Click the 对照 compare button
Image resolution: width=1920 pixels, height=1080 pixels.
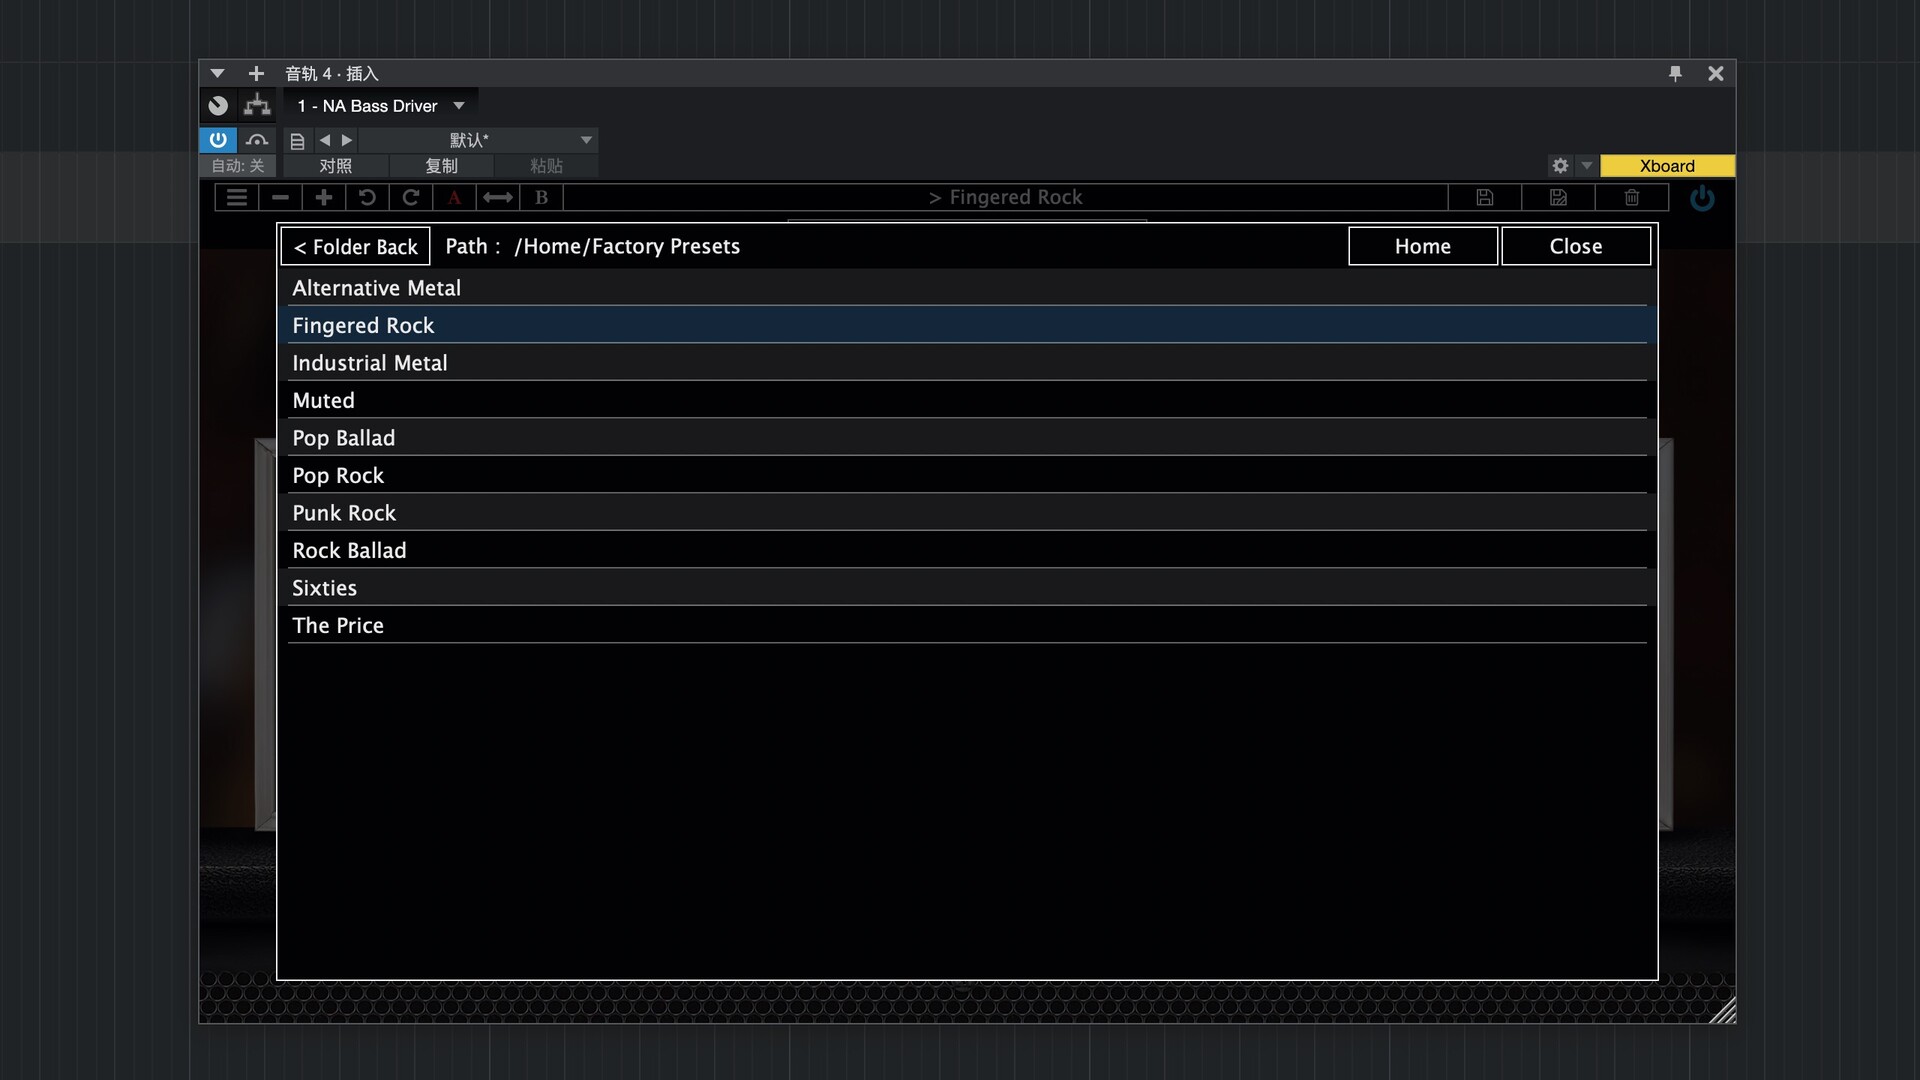tap(336, 166)
